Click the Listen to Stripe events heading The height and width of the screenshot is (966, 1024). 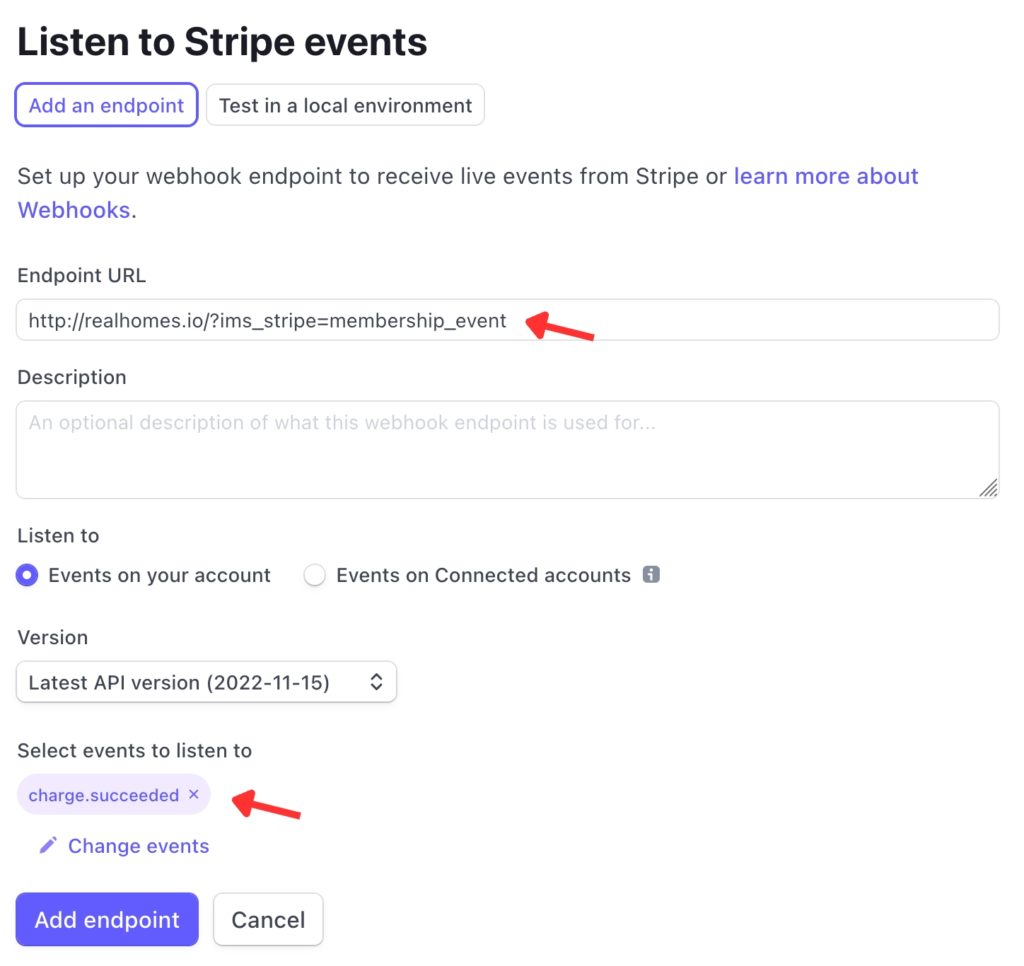click(x=222, y=42)
